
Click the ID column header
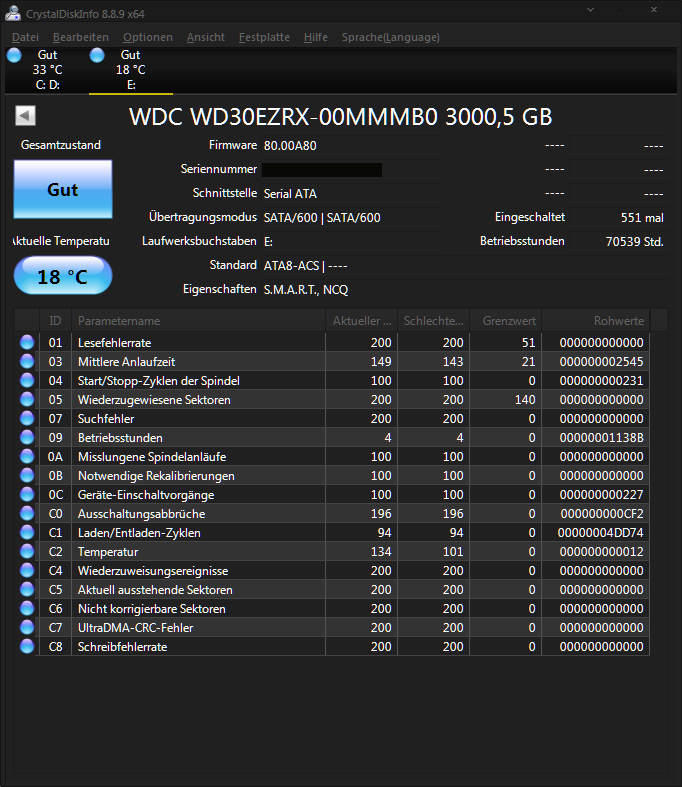coord(55,321)
